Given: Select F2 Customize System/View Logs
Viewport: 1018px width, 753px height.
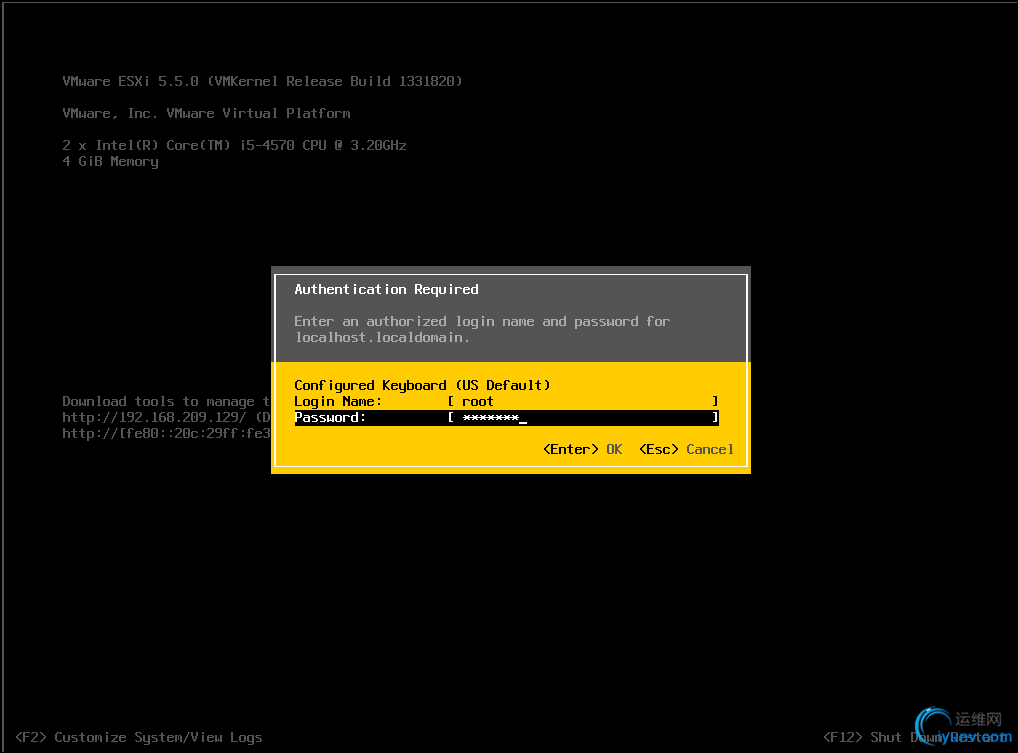Looking at the screenshot, I should coord(139,737).
